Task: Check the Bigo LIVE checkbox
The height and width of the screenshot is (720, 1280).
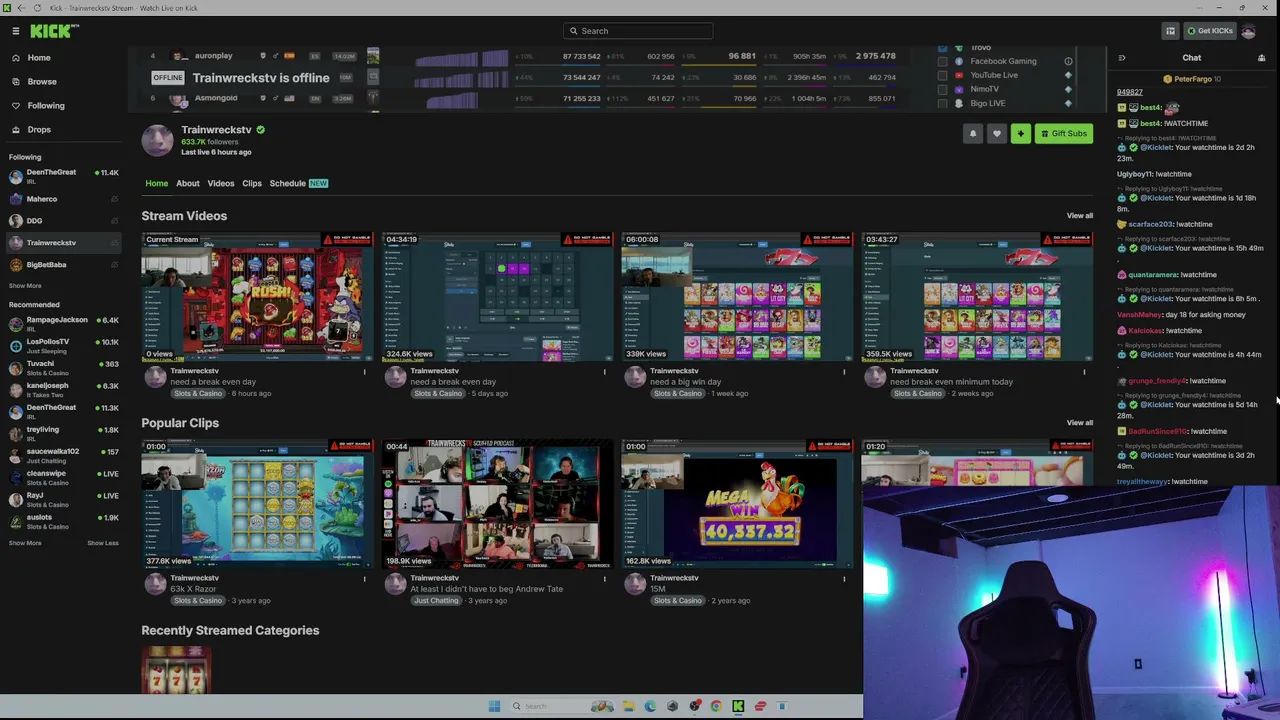Action: [x=943, y=103]
